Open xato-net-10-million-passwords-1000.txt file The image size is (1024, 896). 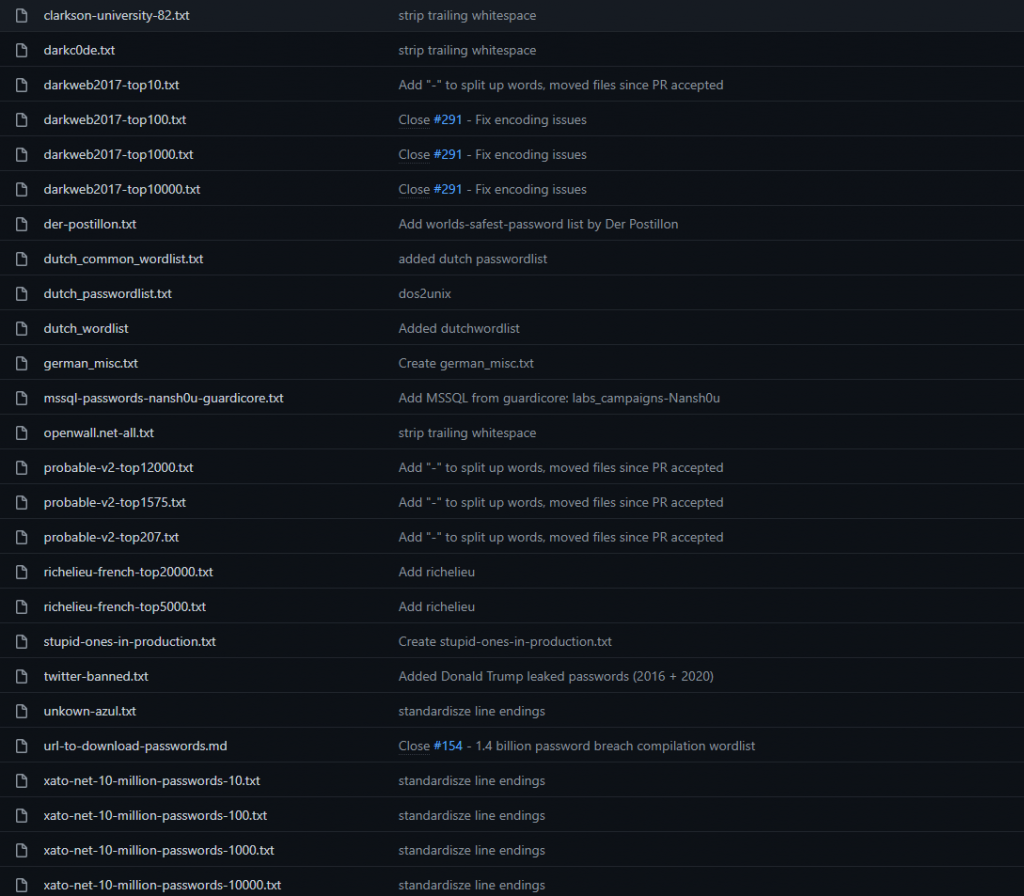(159, 850)
